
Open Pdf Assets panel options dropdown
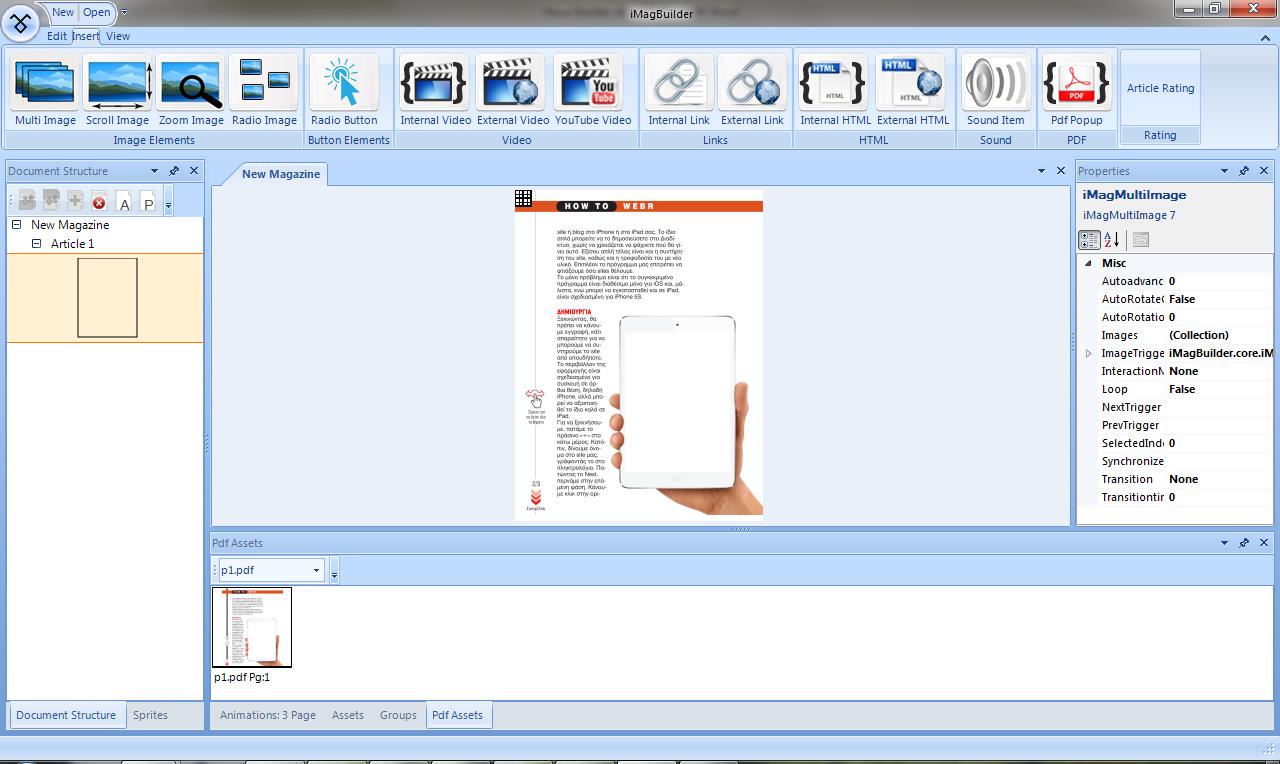[x=1224, y=543]
